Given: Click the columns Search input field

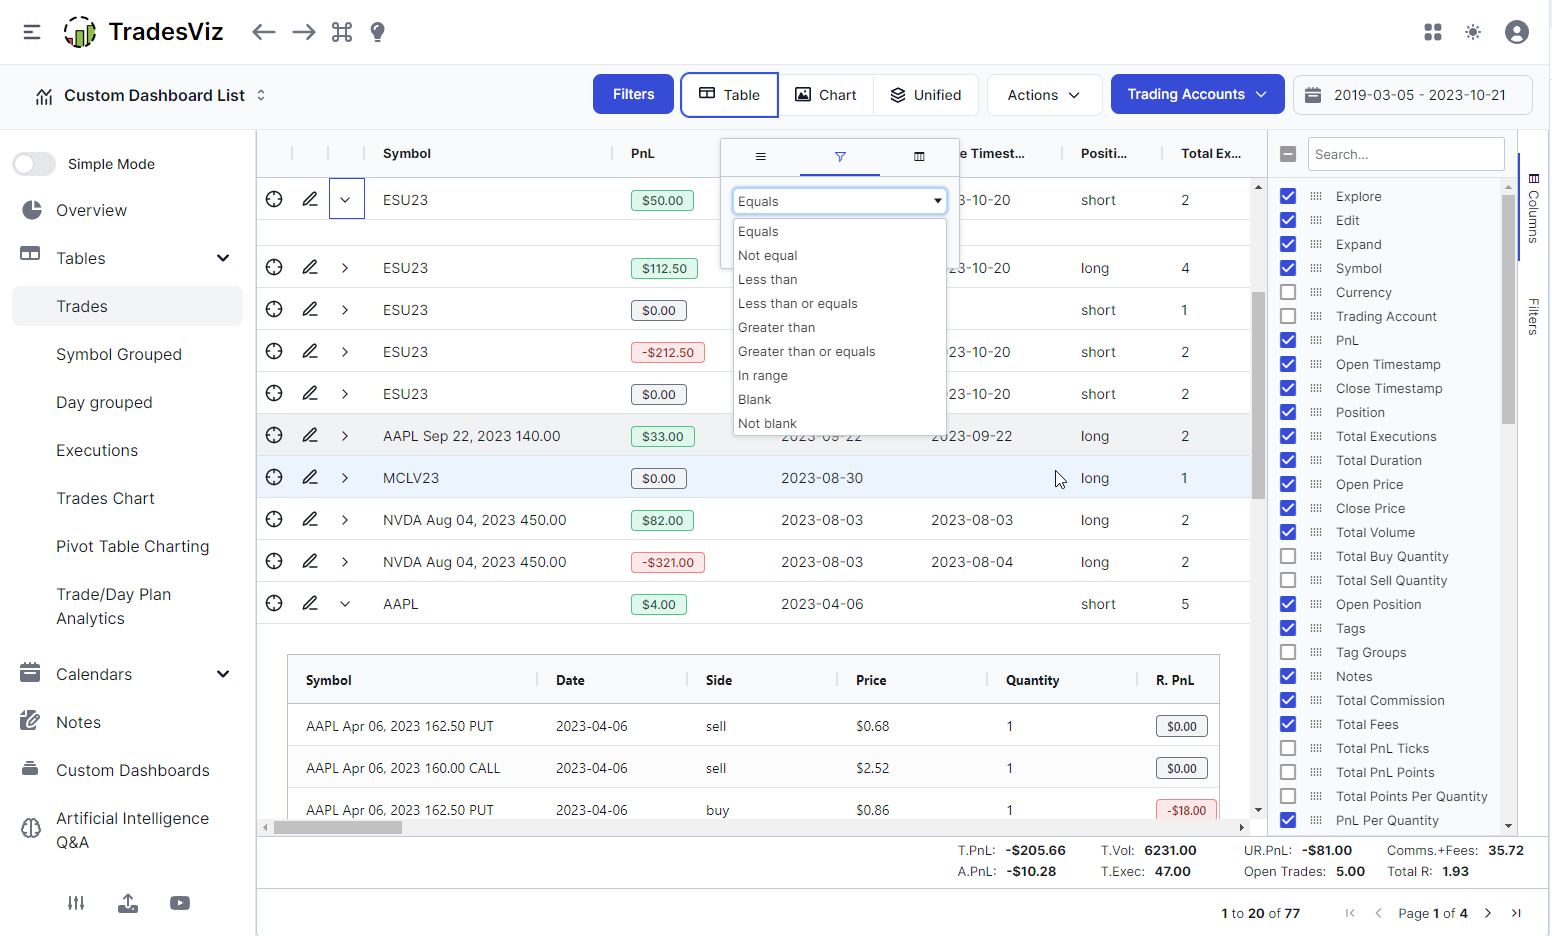Looking at the screenshot, I should pos(1406,154).
